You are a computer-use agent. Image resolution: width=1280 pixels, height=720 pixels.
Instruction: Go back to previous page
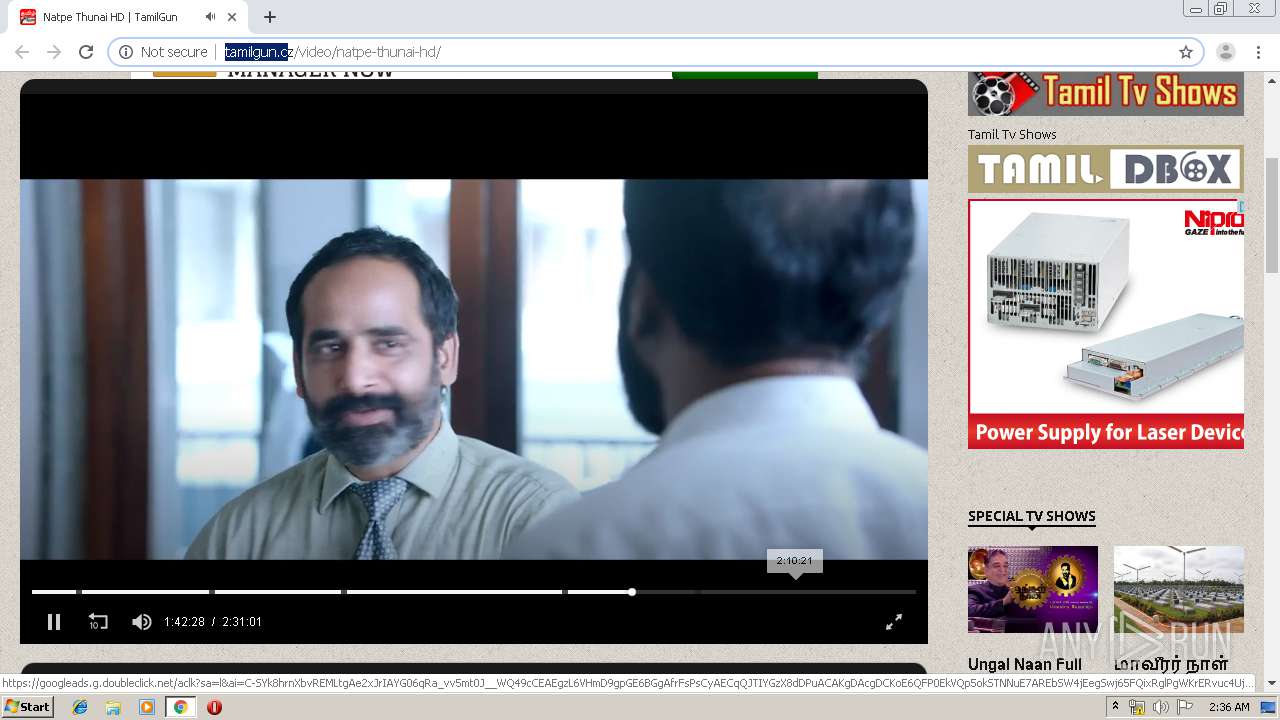click(22, 52)
